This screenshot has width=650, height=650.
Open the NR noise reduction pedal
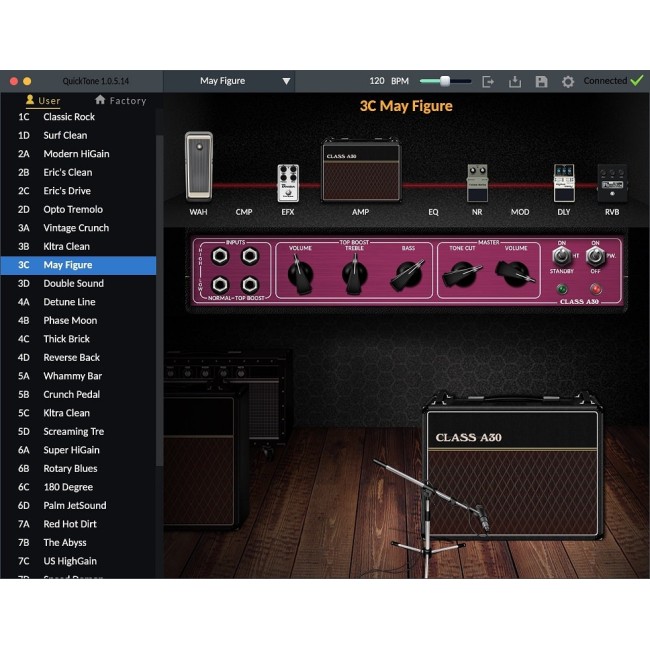[x=477, y=183]
